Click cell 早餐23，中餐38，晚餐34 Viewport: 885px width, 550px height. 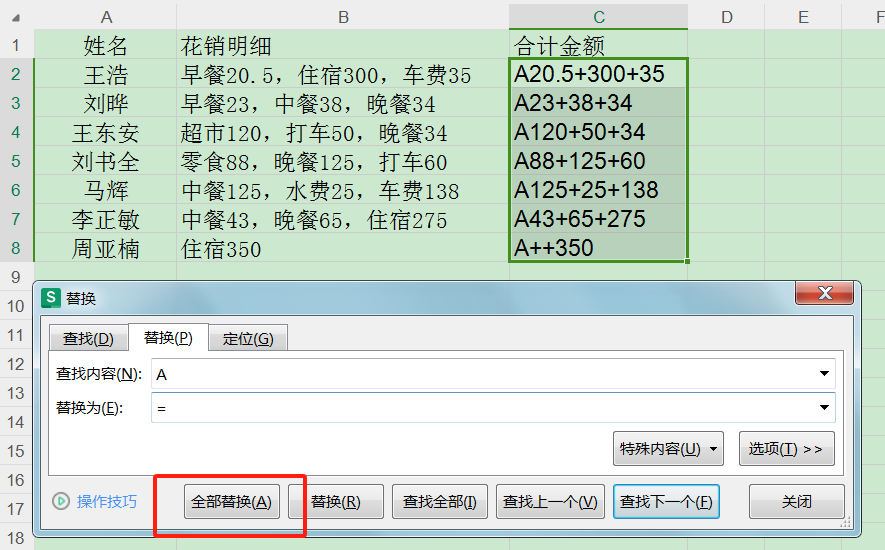tap(343, 103)
